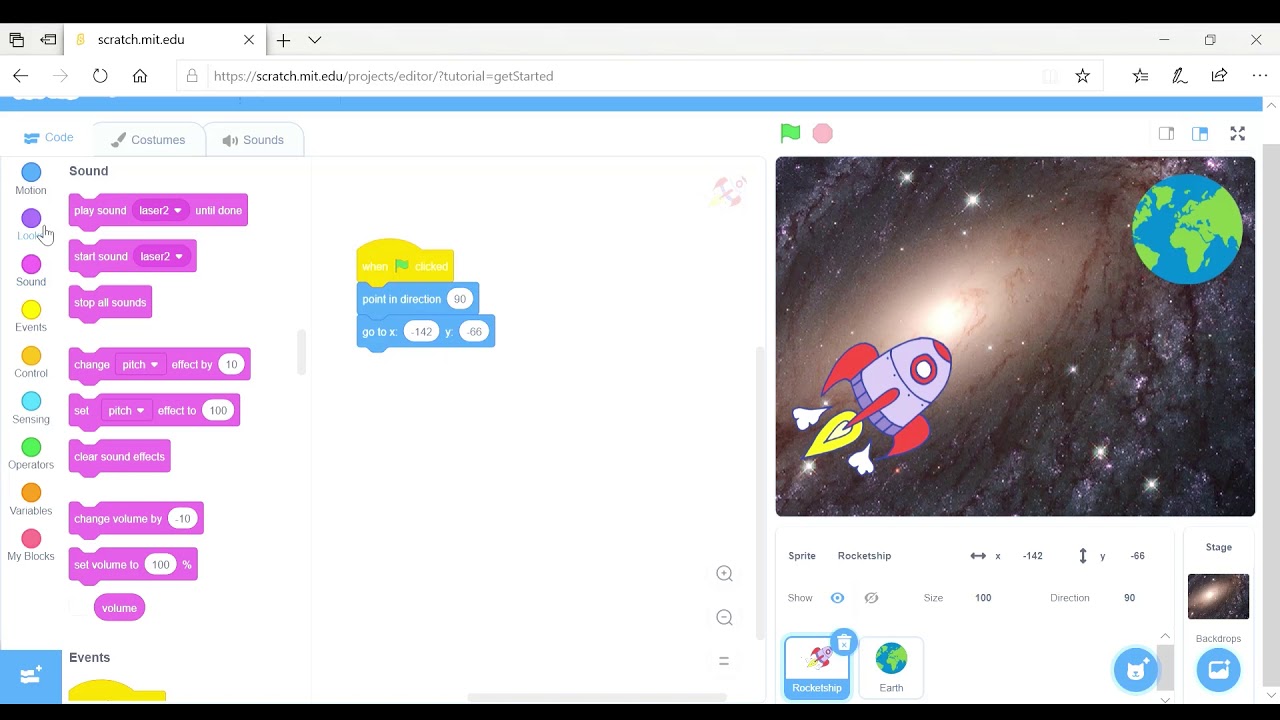This screenshot has height=720, width=1280.
Task: Select the Sensing block category
Action: (31, 408)
